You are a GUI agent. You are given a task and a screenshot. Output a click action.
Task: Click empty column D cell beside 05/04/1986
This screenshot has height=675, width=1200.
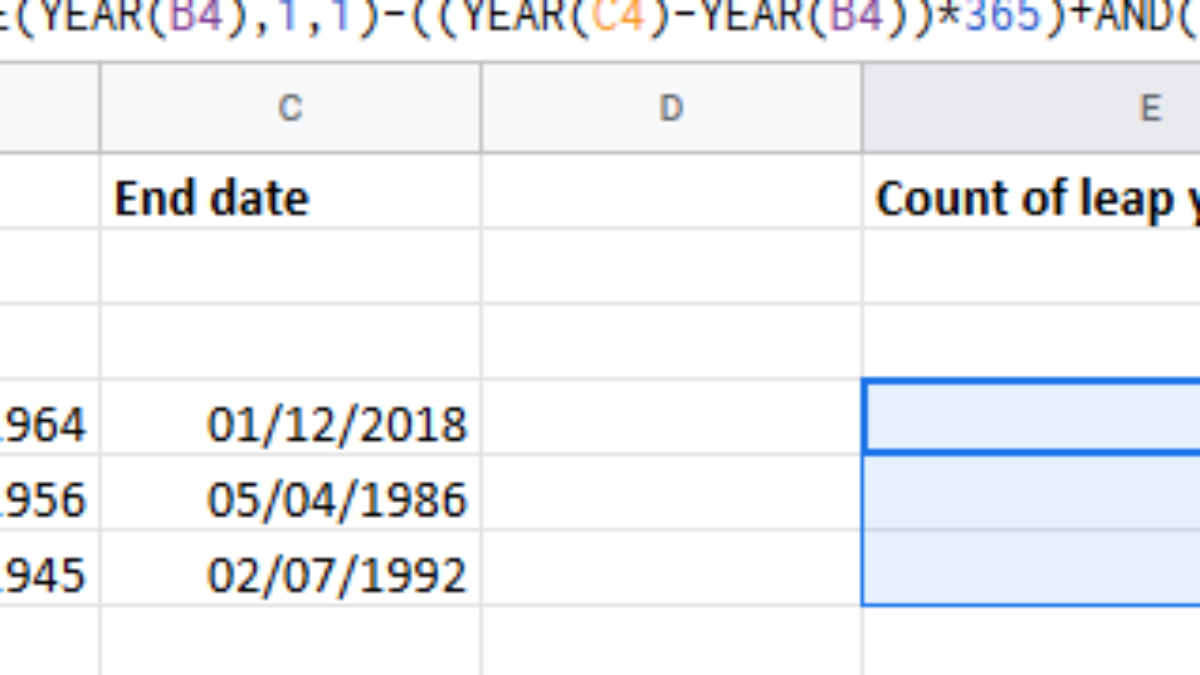tap(671, 493)
